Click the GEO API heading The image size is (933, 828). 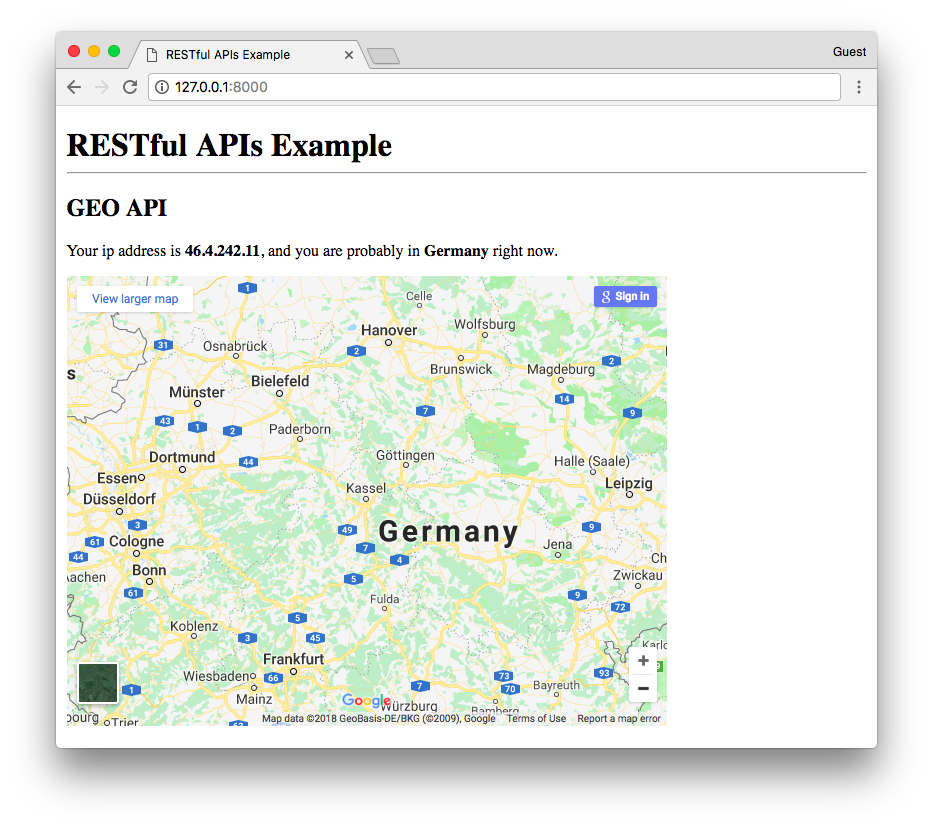click(x=117, y=208)
